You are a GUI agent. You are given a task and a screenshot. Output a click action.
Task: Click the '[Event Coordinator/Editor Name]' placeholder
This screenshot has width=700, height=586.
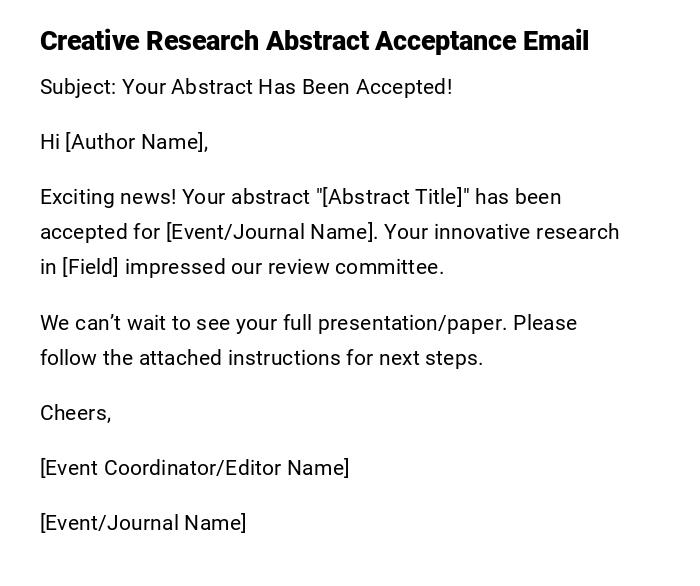click(x=194, y=468)
